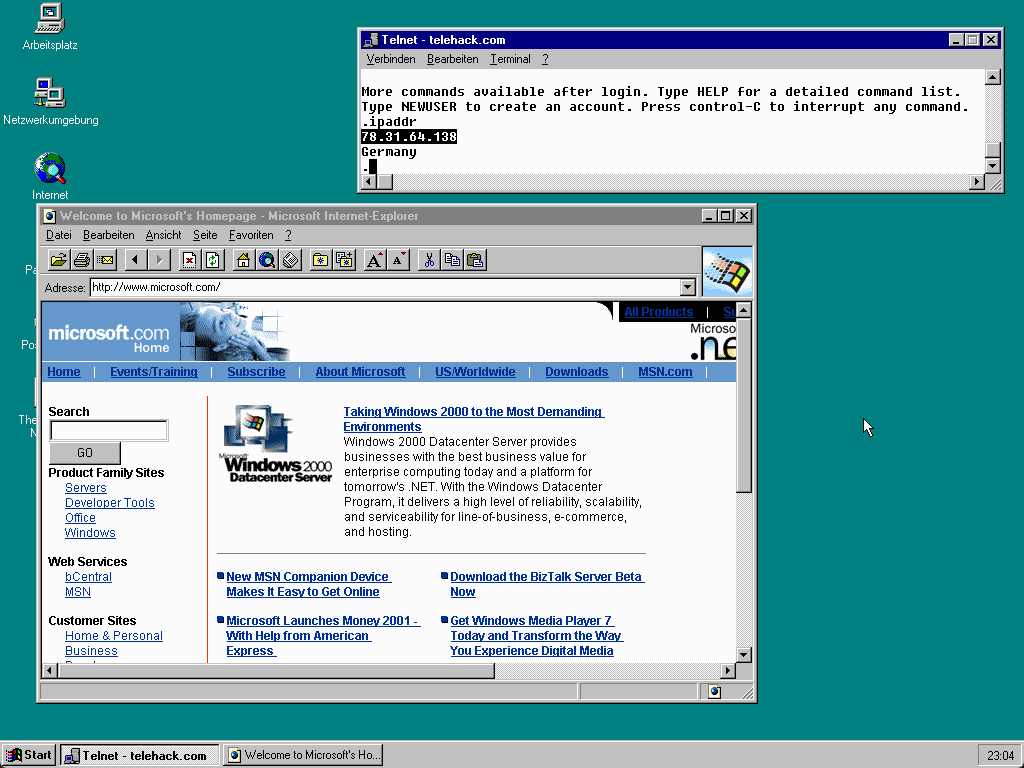1024x768 pixels.
Task: Go forward with the right arrow button
Action: (x=159, y=261)
